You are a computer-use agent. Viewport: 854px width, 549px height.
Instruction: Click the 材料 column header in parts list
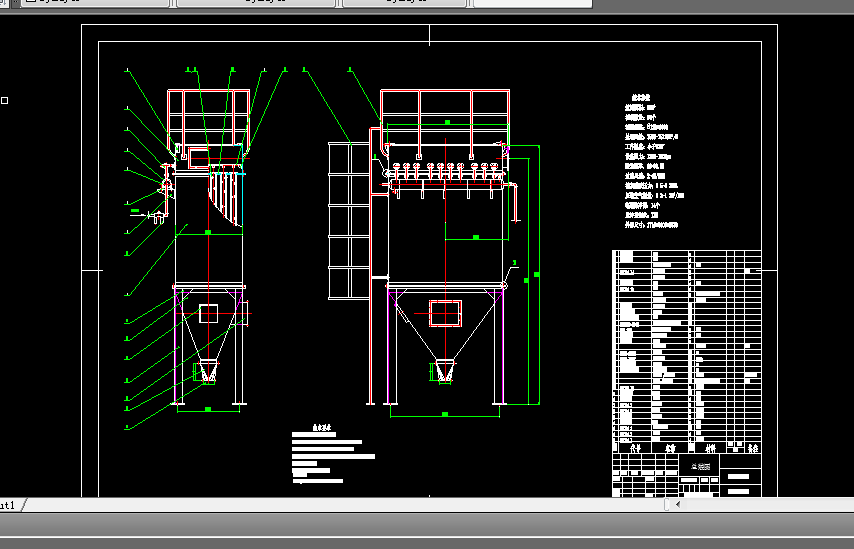tap(710, 448)
